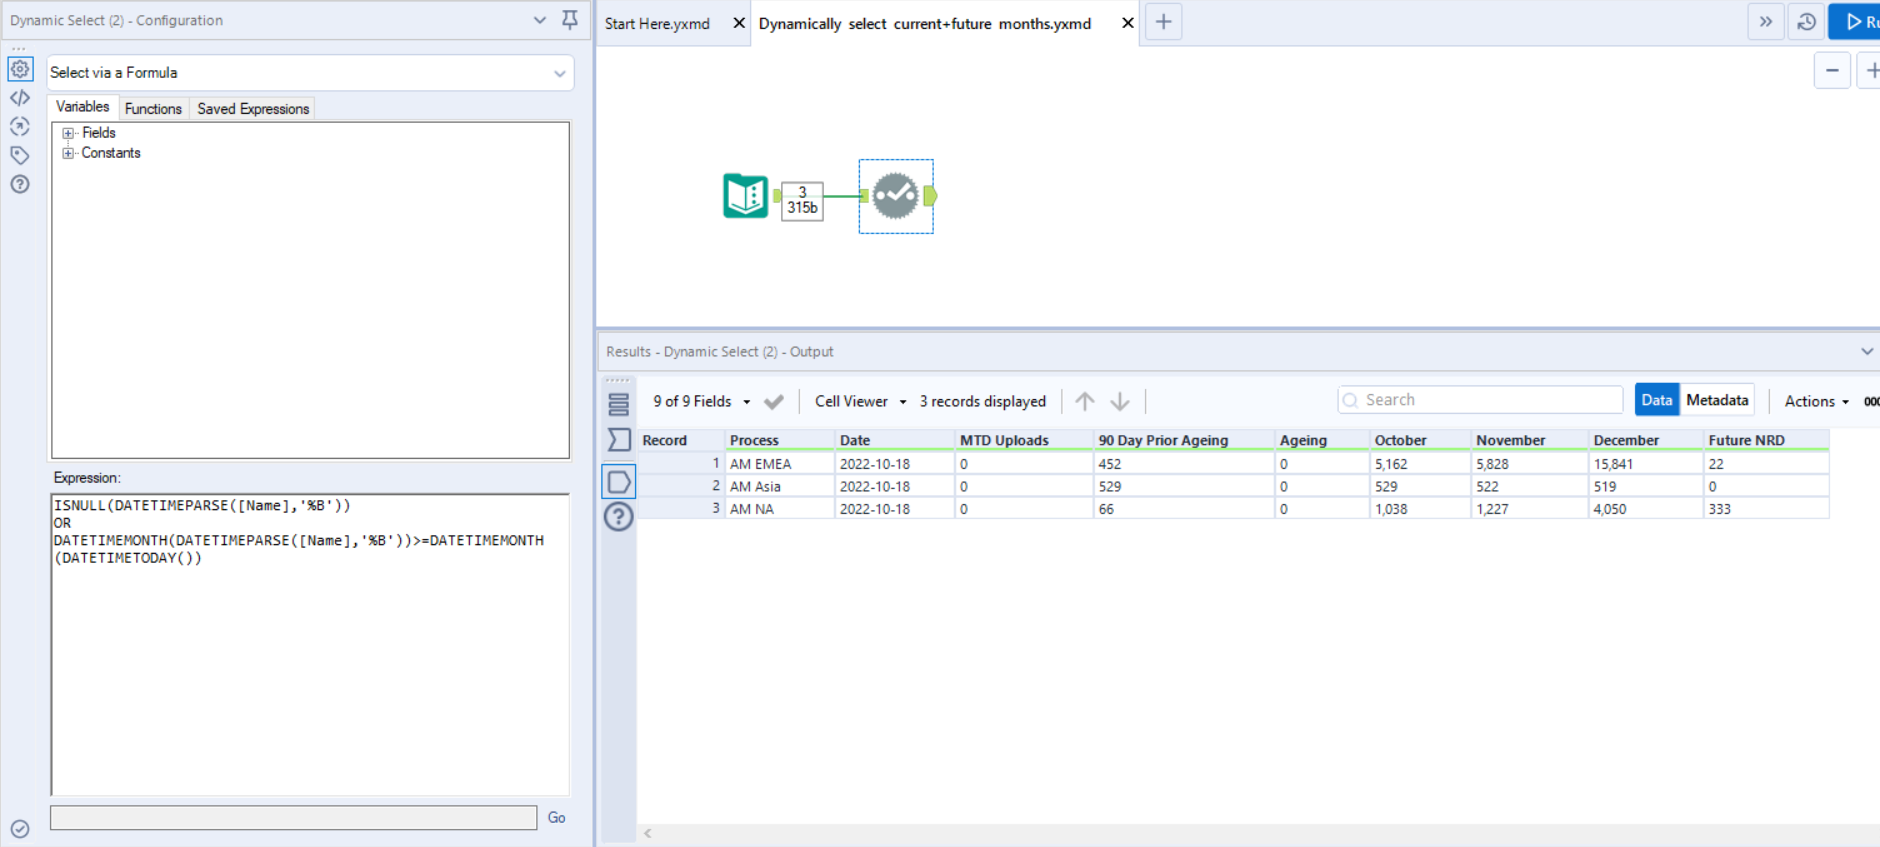Open the XML view code icon
Viewport: 1880px width, 847px height.
coord(20,98)
